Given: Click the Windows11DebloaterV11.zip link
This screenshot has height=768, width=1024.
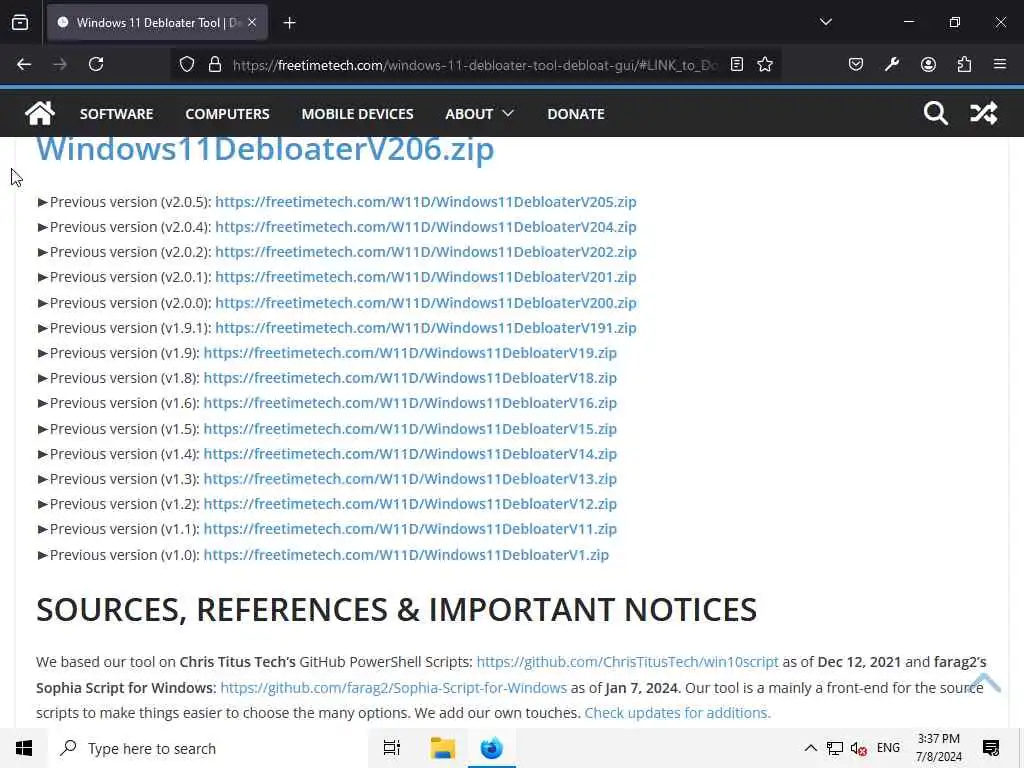Looking at the screenshot, I should pyautogui.click(x=410, y=529).
